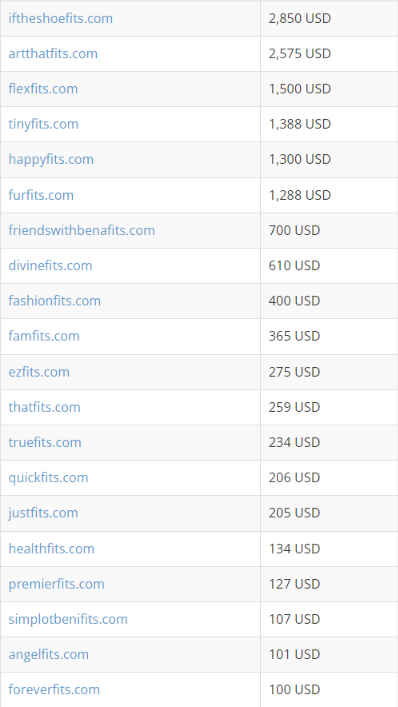Open the artthatfits.com domain link
The image size is (398, 707).
pos(53,54)
